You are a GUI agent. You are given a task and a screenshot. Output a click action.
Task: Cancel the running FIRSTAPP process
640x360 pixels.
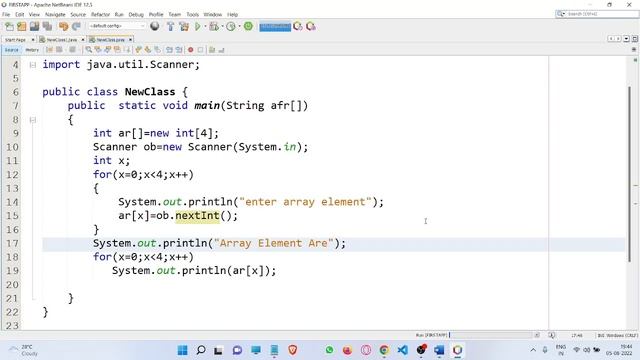click(537, 335)
